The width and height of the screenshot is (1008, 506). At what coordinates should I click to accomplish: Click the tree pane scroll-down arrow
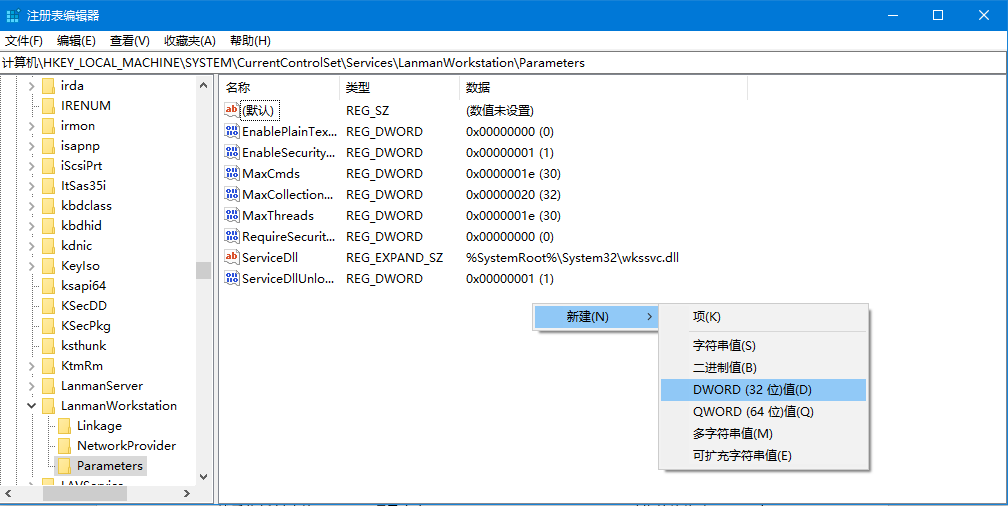click(x=204, y=478)
